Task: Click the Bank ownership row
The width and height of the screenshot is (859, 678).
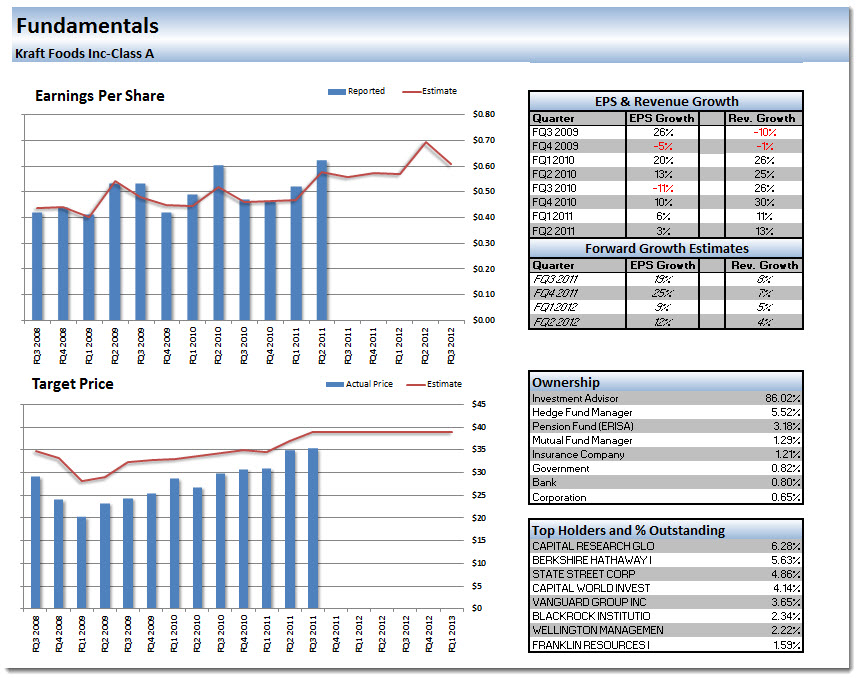Action: [666, 482]
